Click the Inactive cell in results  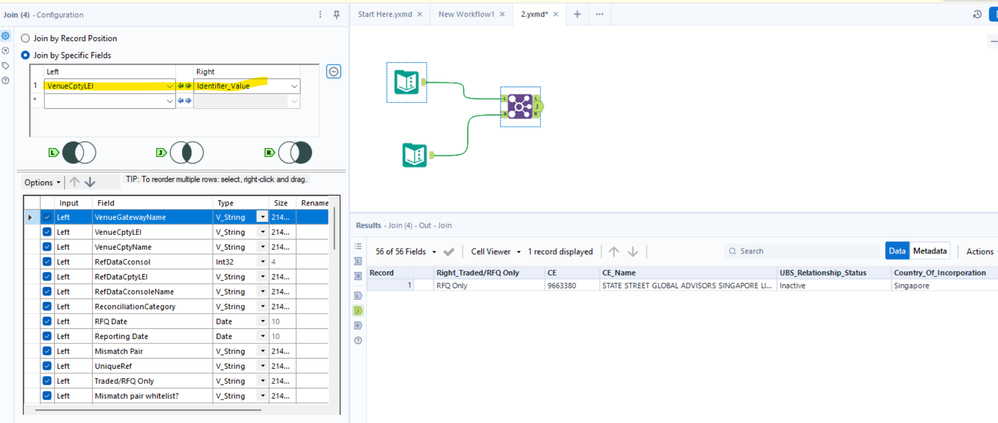click(834, 286)
